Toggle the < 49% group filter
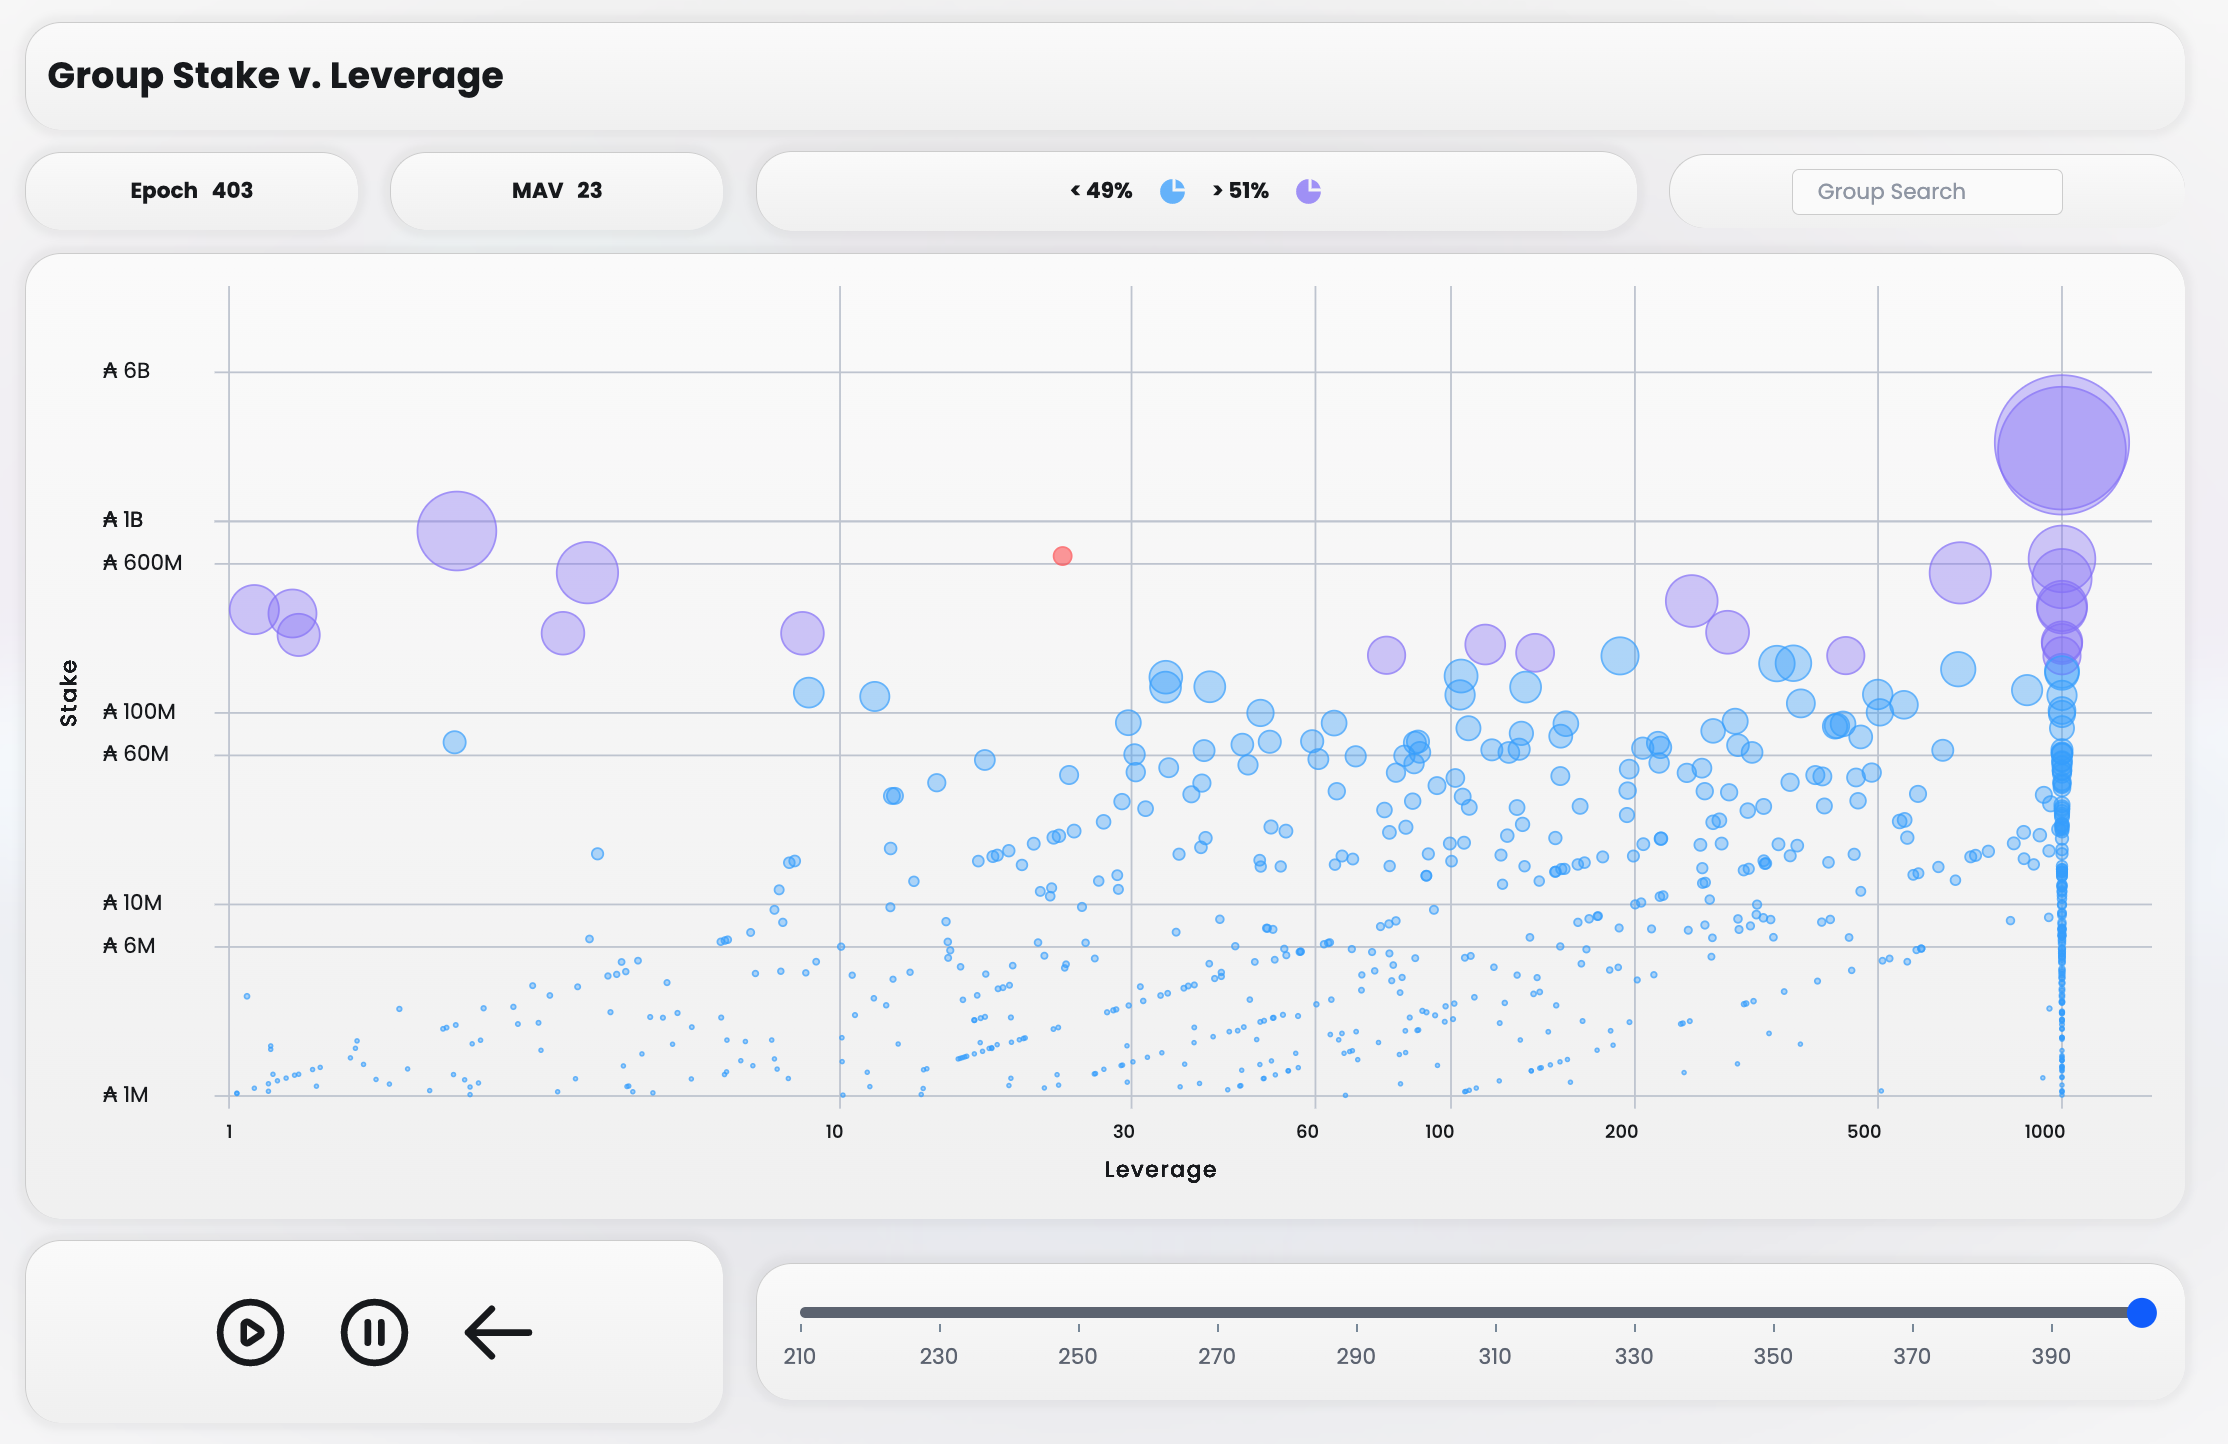 click(1101, 191)
